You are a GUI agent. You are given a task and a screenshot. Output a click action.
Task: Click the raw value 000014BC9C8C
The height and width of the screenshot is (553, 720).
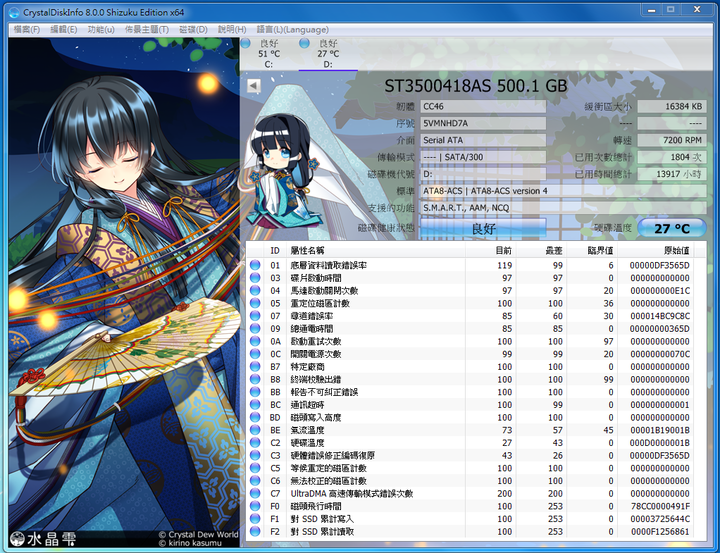click(660, 316)
